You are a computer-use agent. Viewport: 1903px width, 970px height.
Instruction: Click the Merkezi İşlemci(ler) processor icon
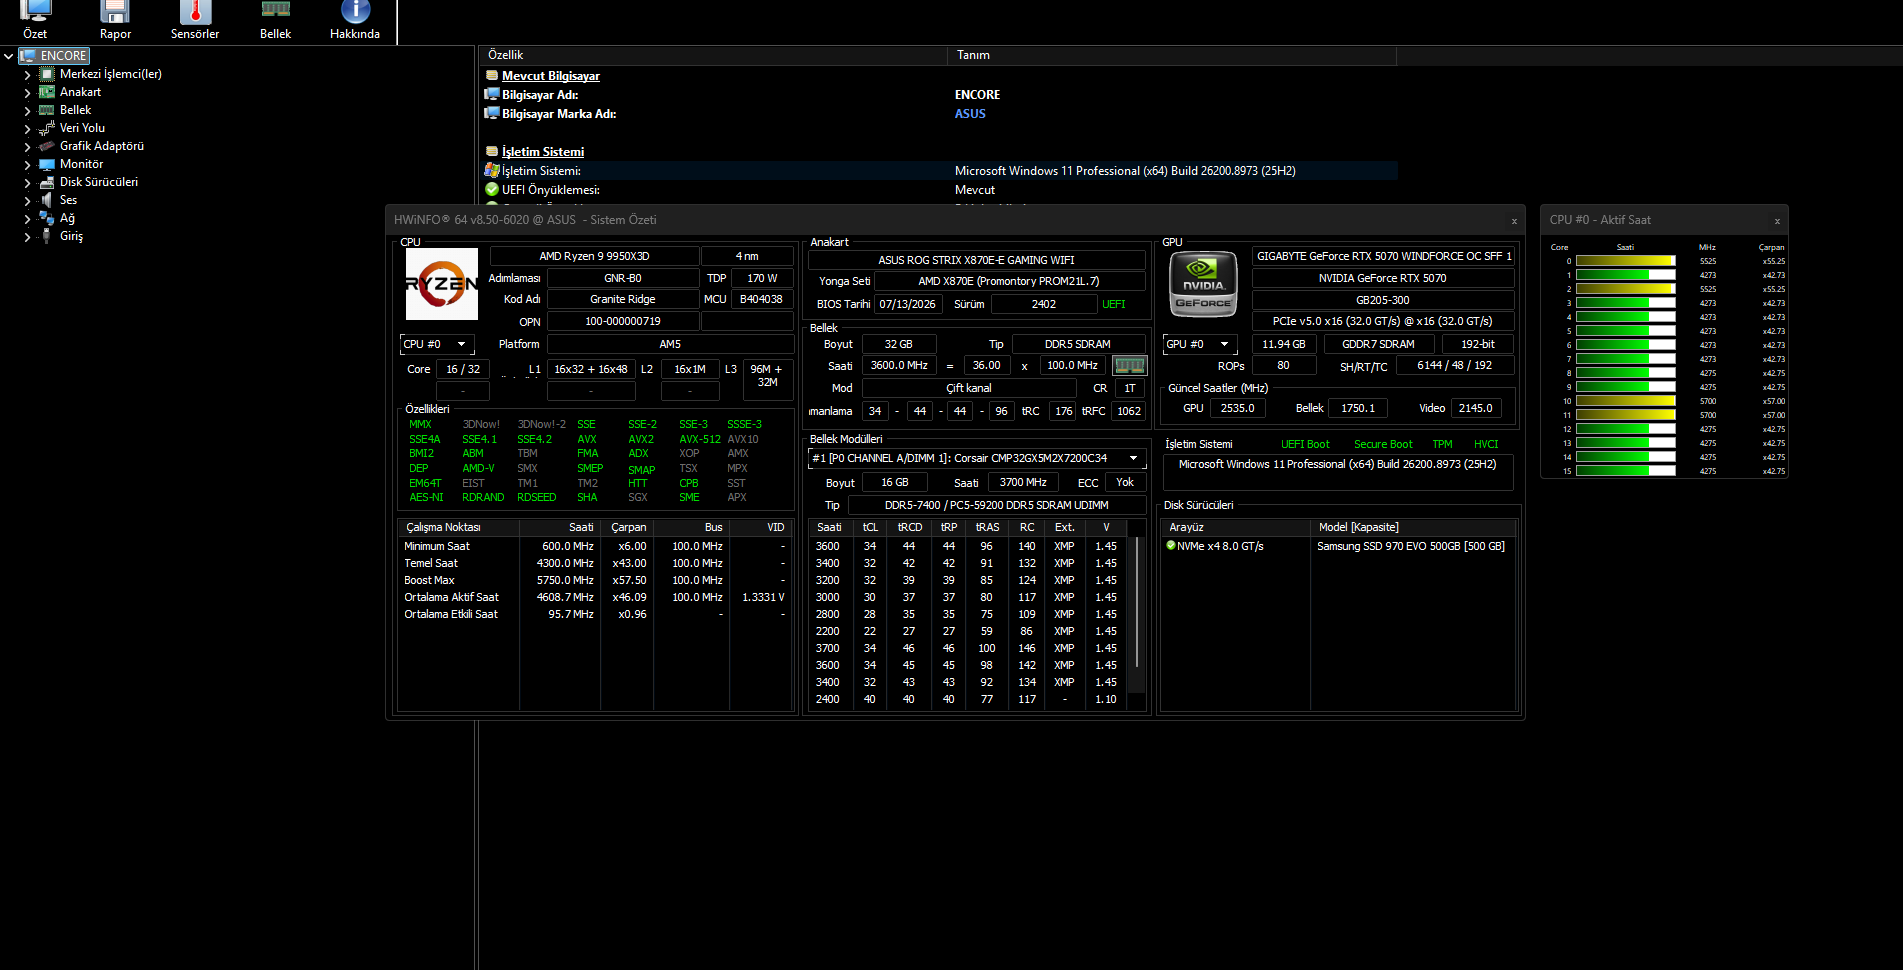pos(47,74)
